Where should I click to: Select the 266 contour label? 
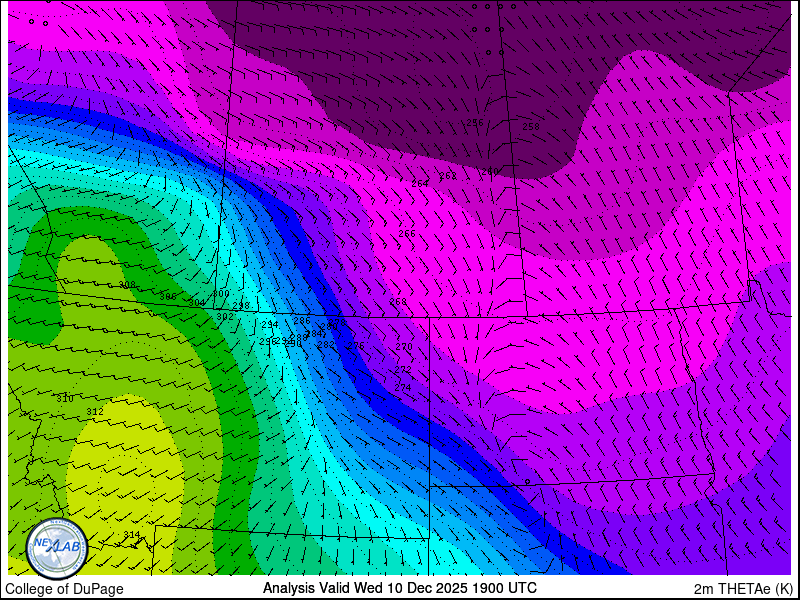click(x=407, y=234)
